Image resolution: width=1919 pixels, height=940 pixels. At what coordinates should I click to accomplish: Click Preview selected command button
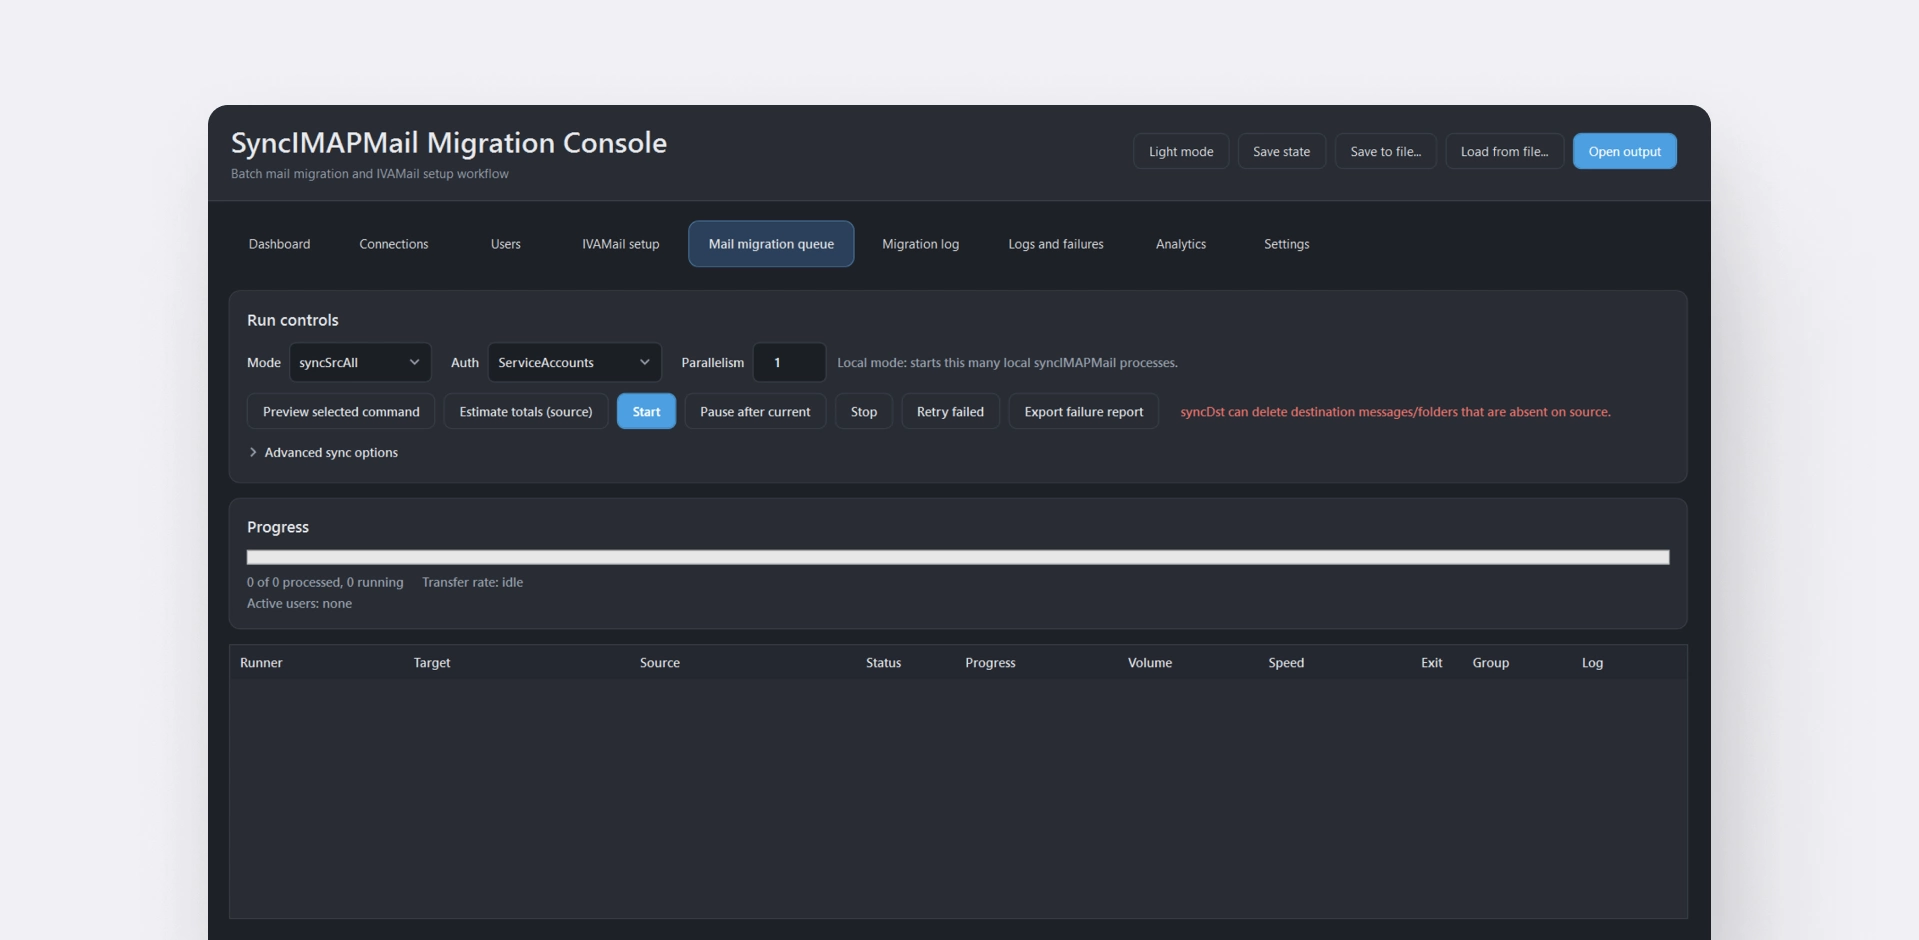tap(341, 411)
